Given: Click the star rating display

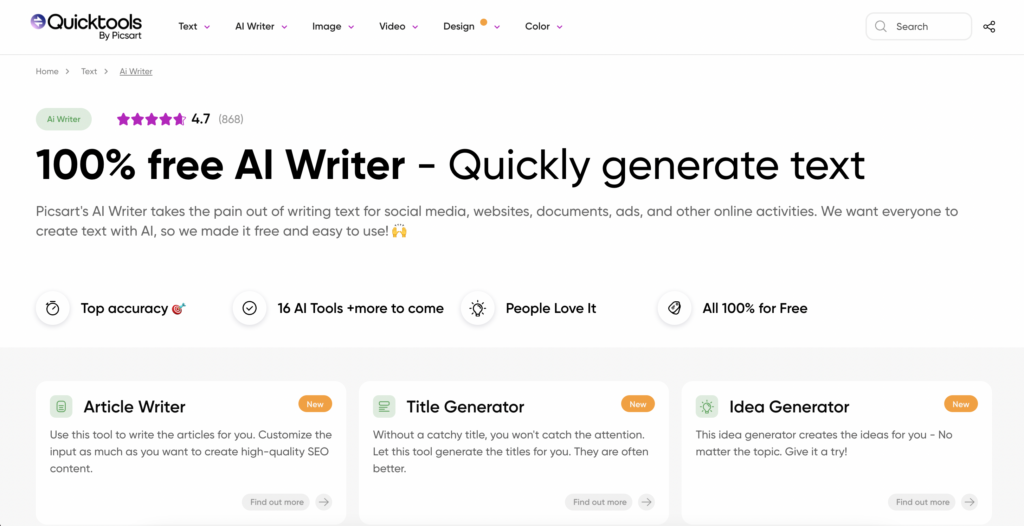Looking at the screenshot, I should (x=151, y=119).
